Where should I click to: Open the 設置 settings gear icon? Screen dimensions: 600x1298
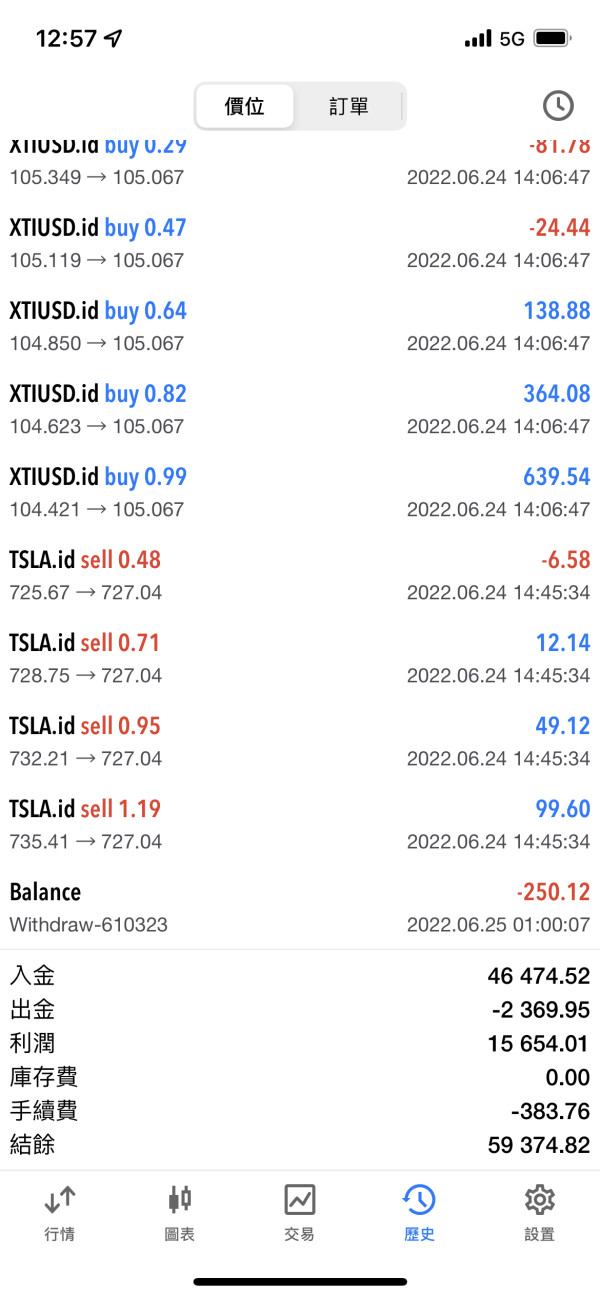coord(539,1200)
